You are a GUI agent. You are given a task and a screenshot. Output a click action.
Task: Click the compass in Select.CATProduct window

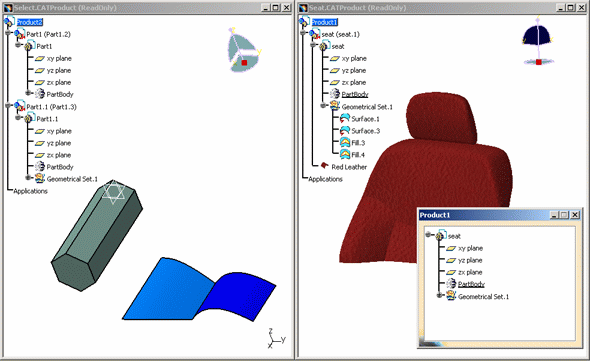tap(243, 50)
